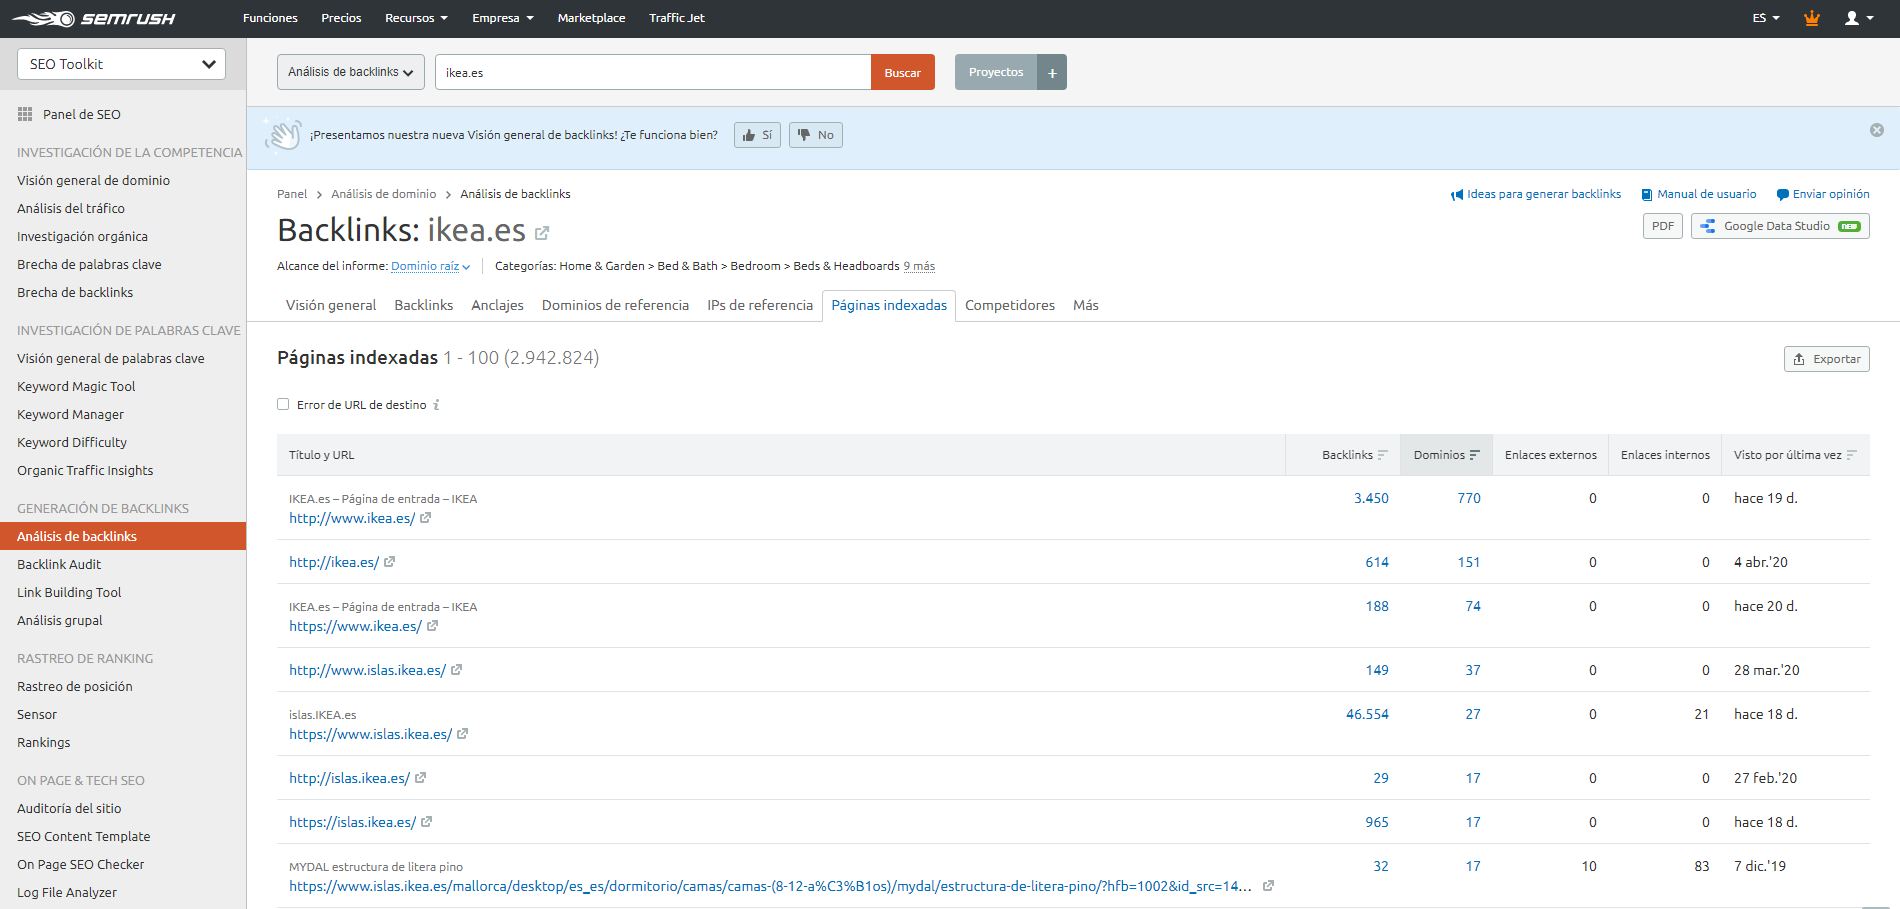1900x909 pixels.
Task: Click the PDF export button
Action: point(1663,226)
